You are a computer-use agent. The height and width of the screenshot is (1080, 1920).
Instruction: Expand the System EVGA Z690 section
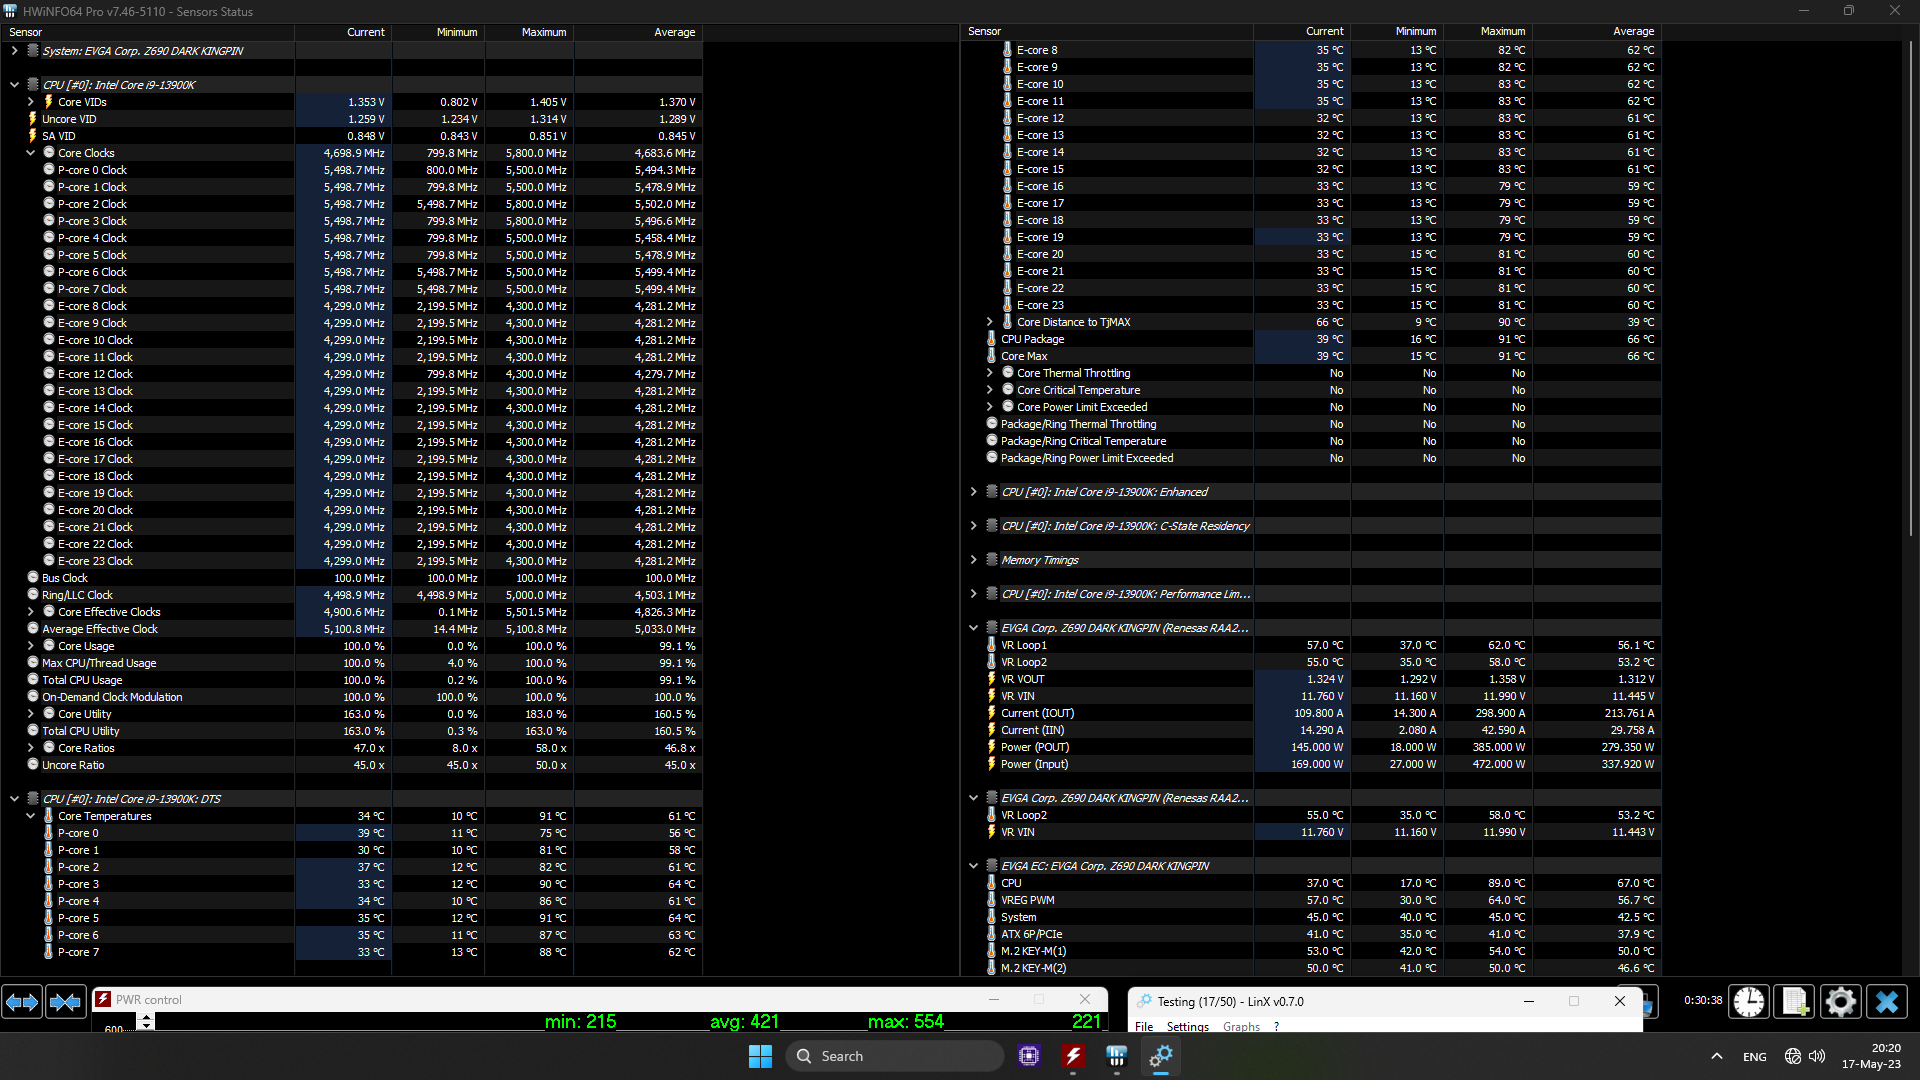[15, 51]
